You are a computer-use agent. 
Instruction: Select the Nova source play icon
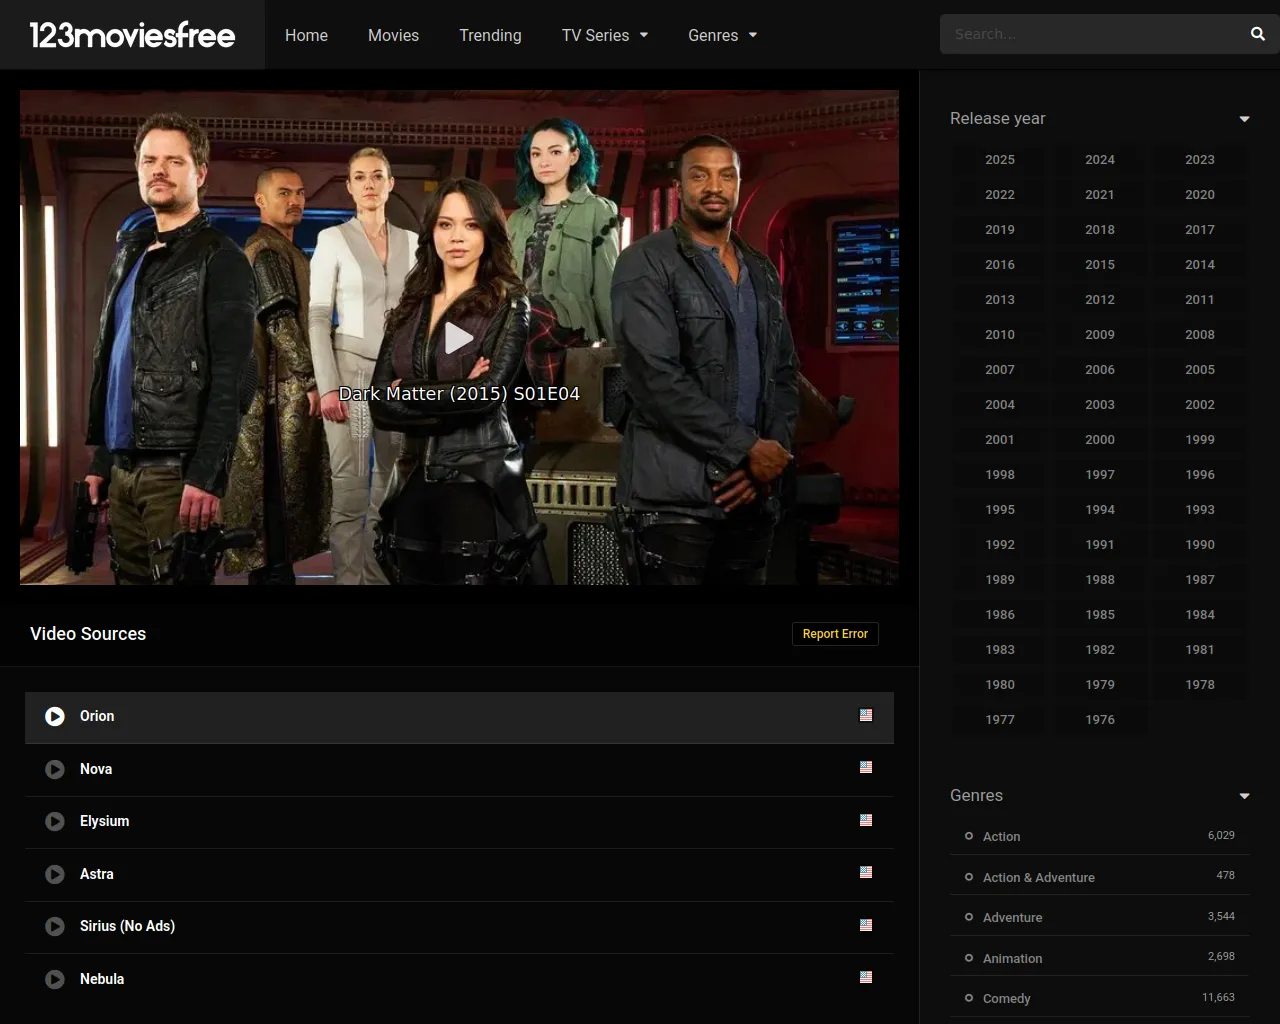click(x=55, y=769)
